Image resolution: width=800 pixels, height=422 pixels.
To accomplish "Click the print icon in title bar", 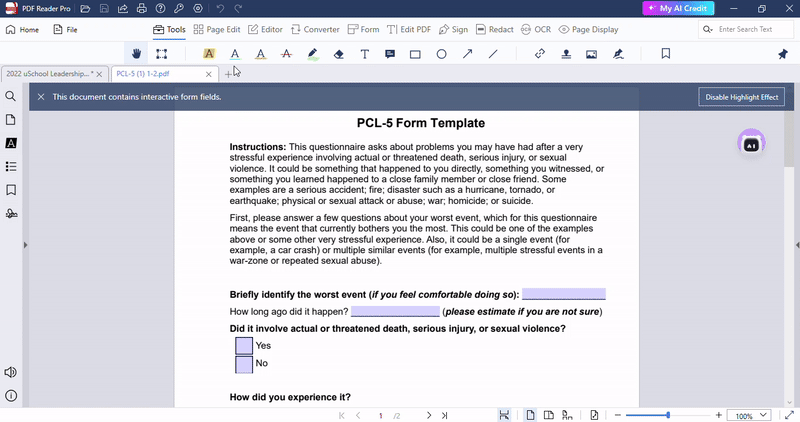I will (141, 9).
